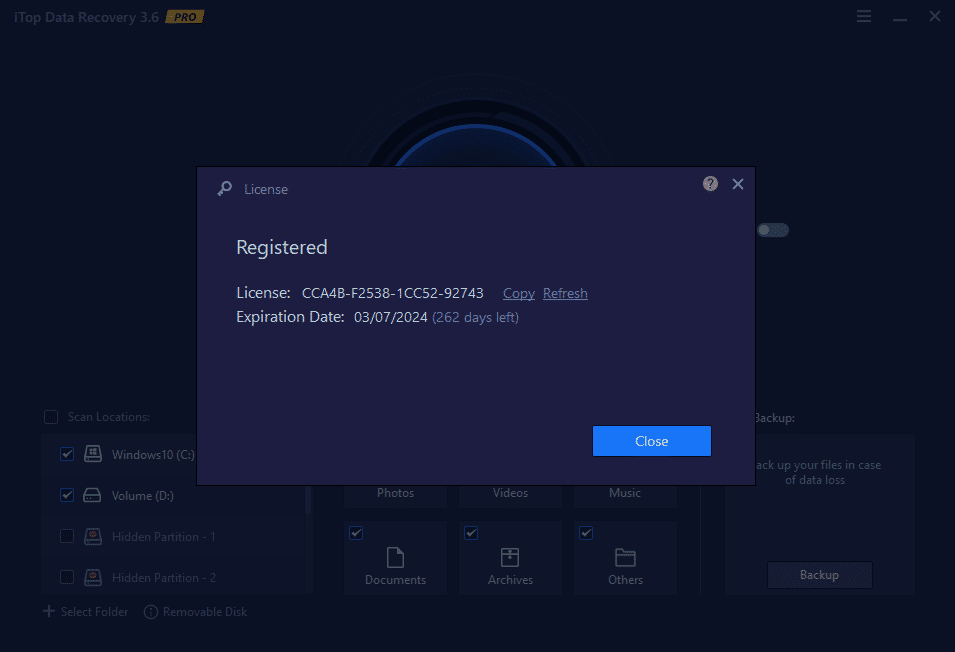Image resolution: width=955 pixels, height=652 pixels.
Task: Click the help question mark icon in License dialog
Action: point(710,184)
